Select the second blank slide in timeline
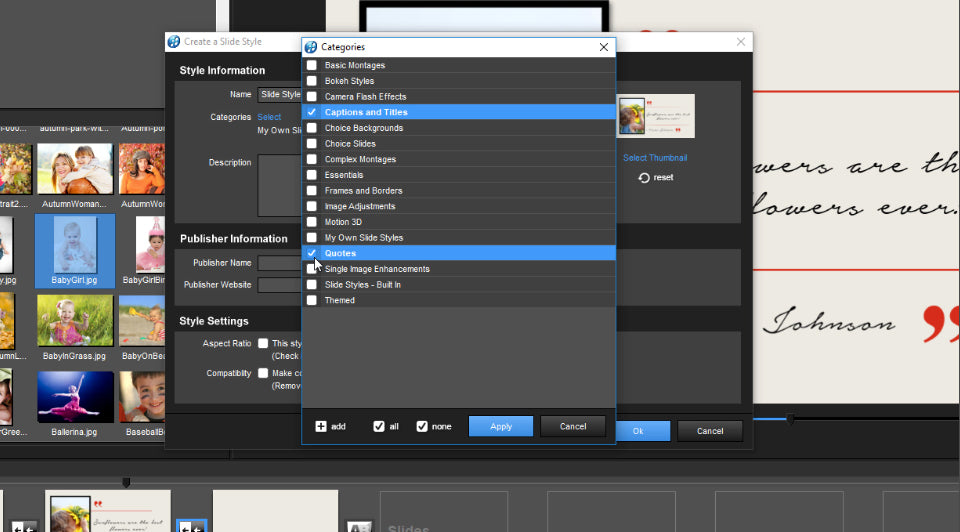The width and height of the screenshot is (960, 532). [276, 511]
